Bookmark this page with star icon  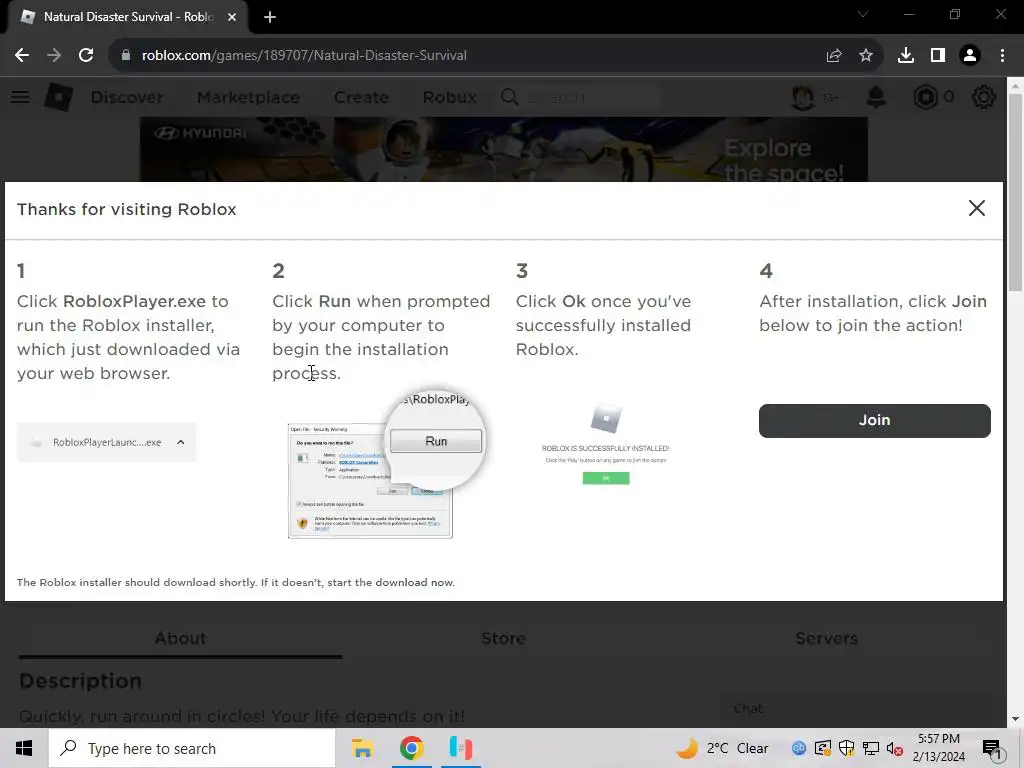tap(866, 56)
